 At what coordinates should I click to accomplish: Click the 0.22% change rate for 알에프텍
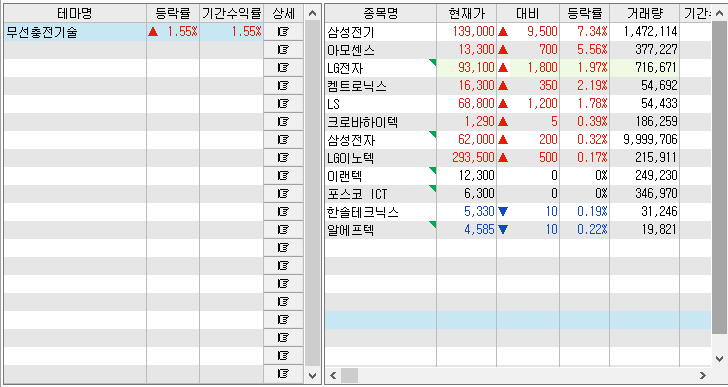click(x=592, y=230)
